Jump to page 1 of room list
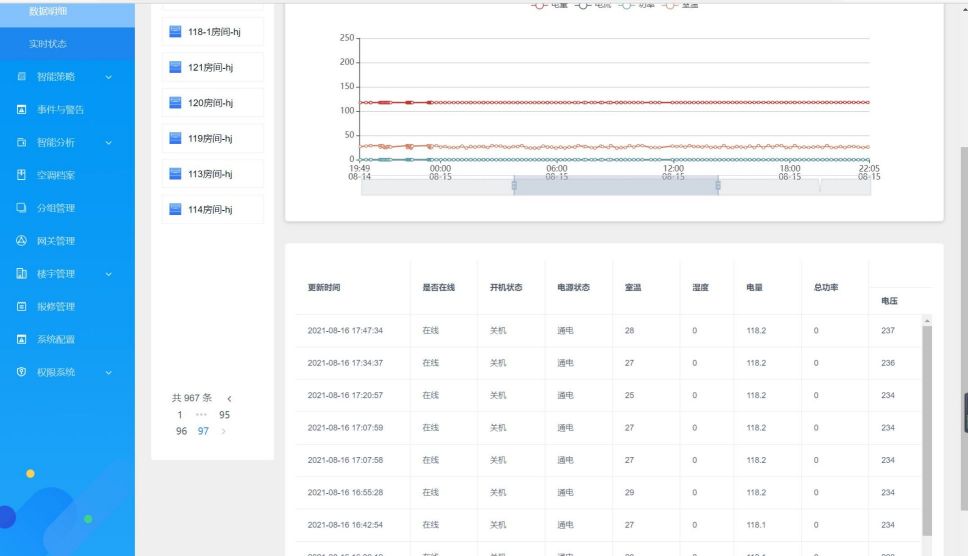 180,414
